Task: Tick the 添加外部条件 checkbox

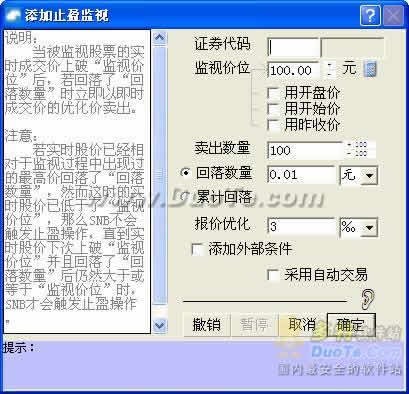Action: pos(197,249)
